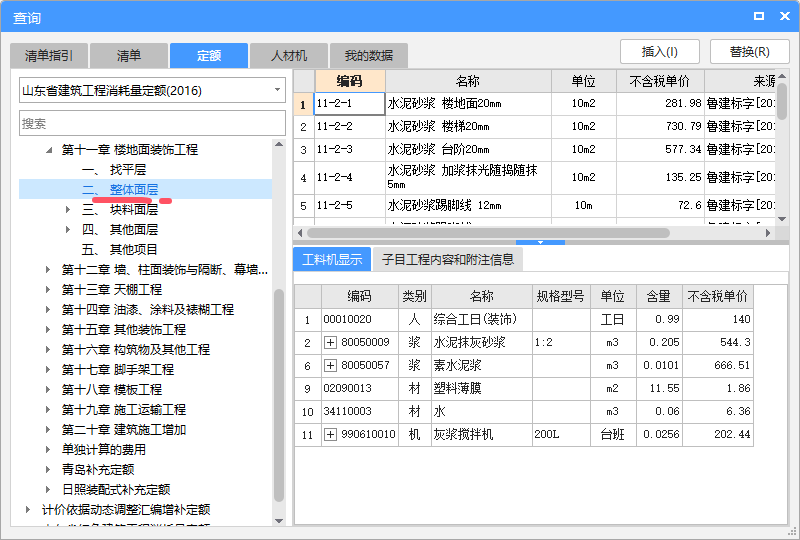Image resolution: width=800 pixels, height=540 pixels.
Task: Expand 计价依据动态调整汇编增补定额 node
Action: (x=28, y=509)
